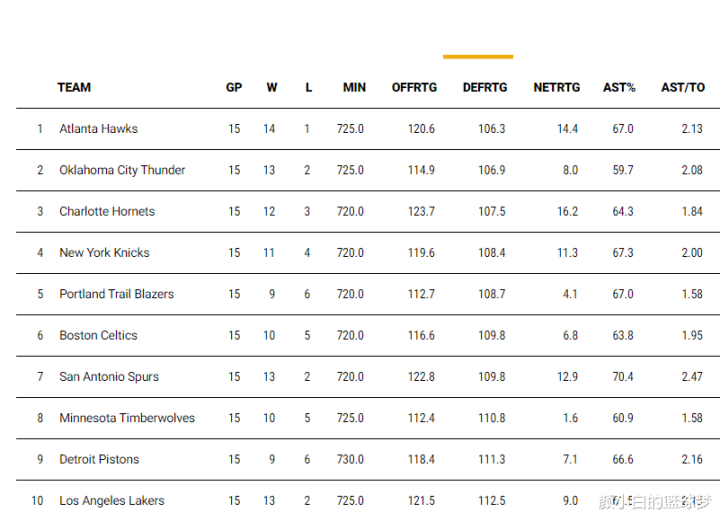
Task: Sort by W wins column header
Action: [272, 88]
